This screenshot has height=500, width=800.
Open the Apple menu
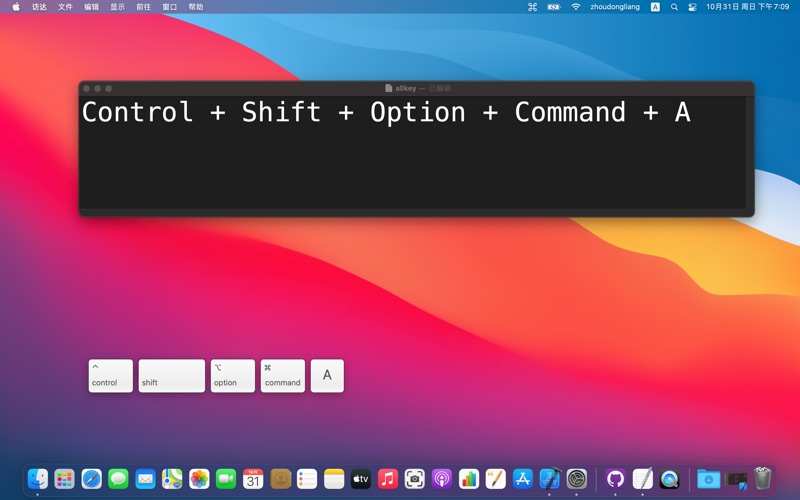[16, 7]
